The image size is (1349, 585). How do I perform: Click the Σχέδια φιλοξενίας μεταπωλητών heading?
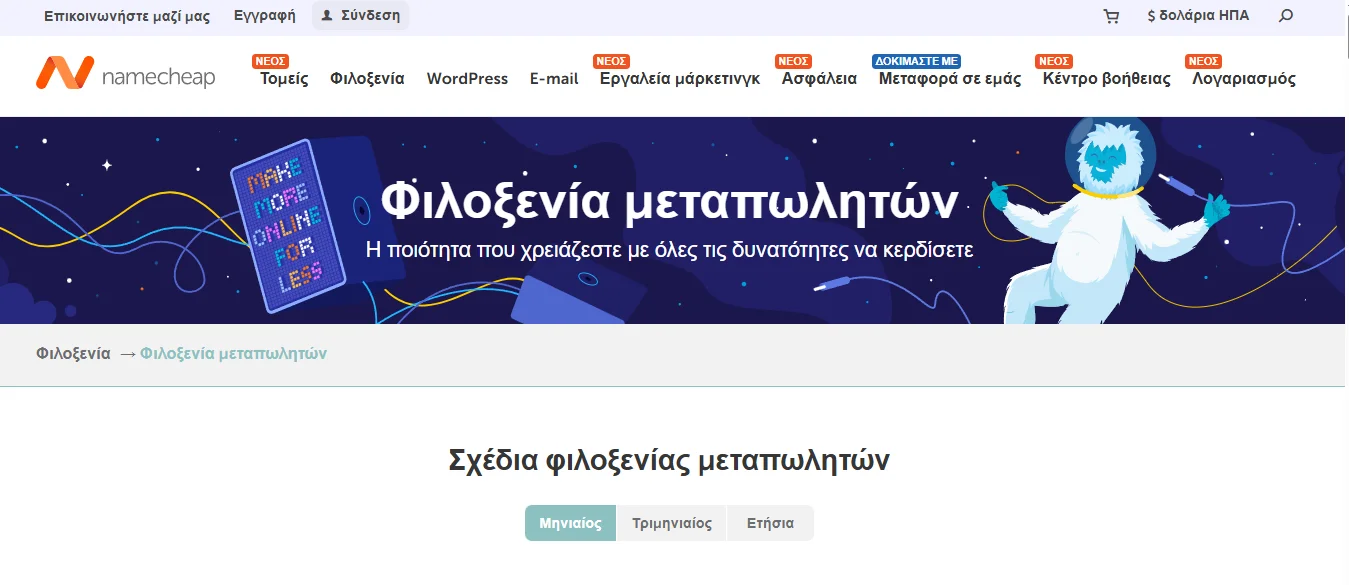tap(669, 460)
